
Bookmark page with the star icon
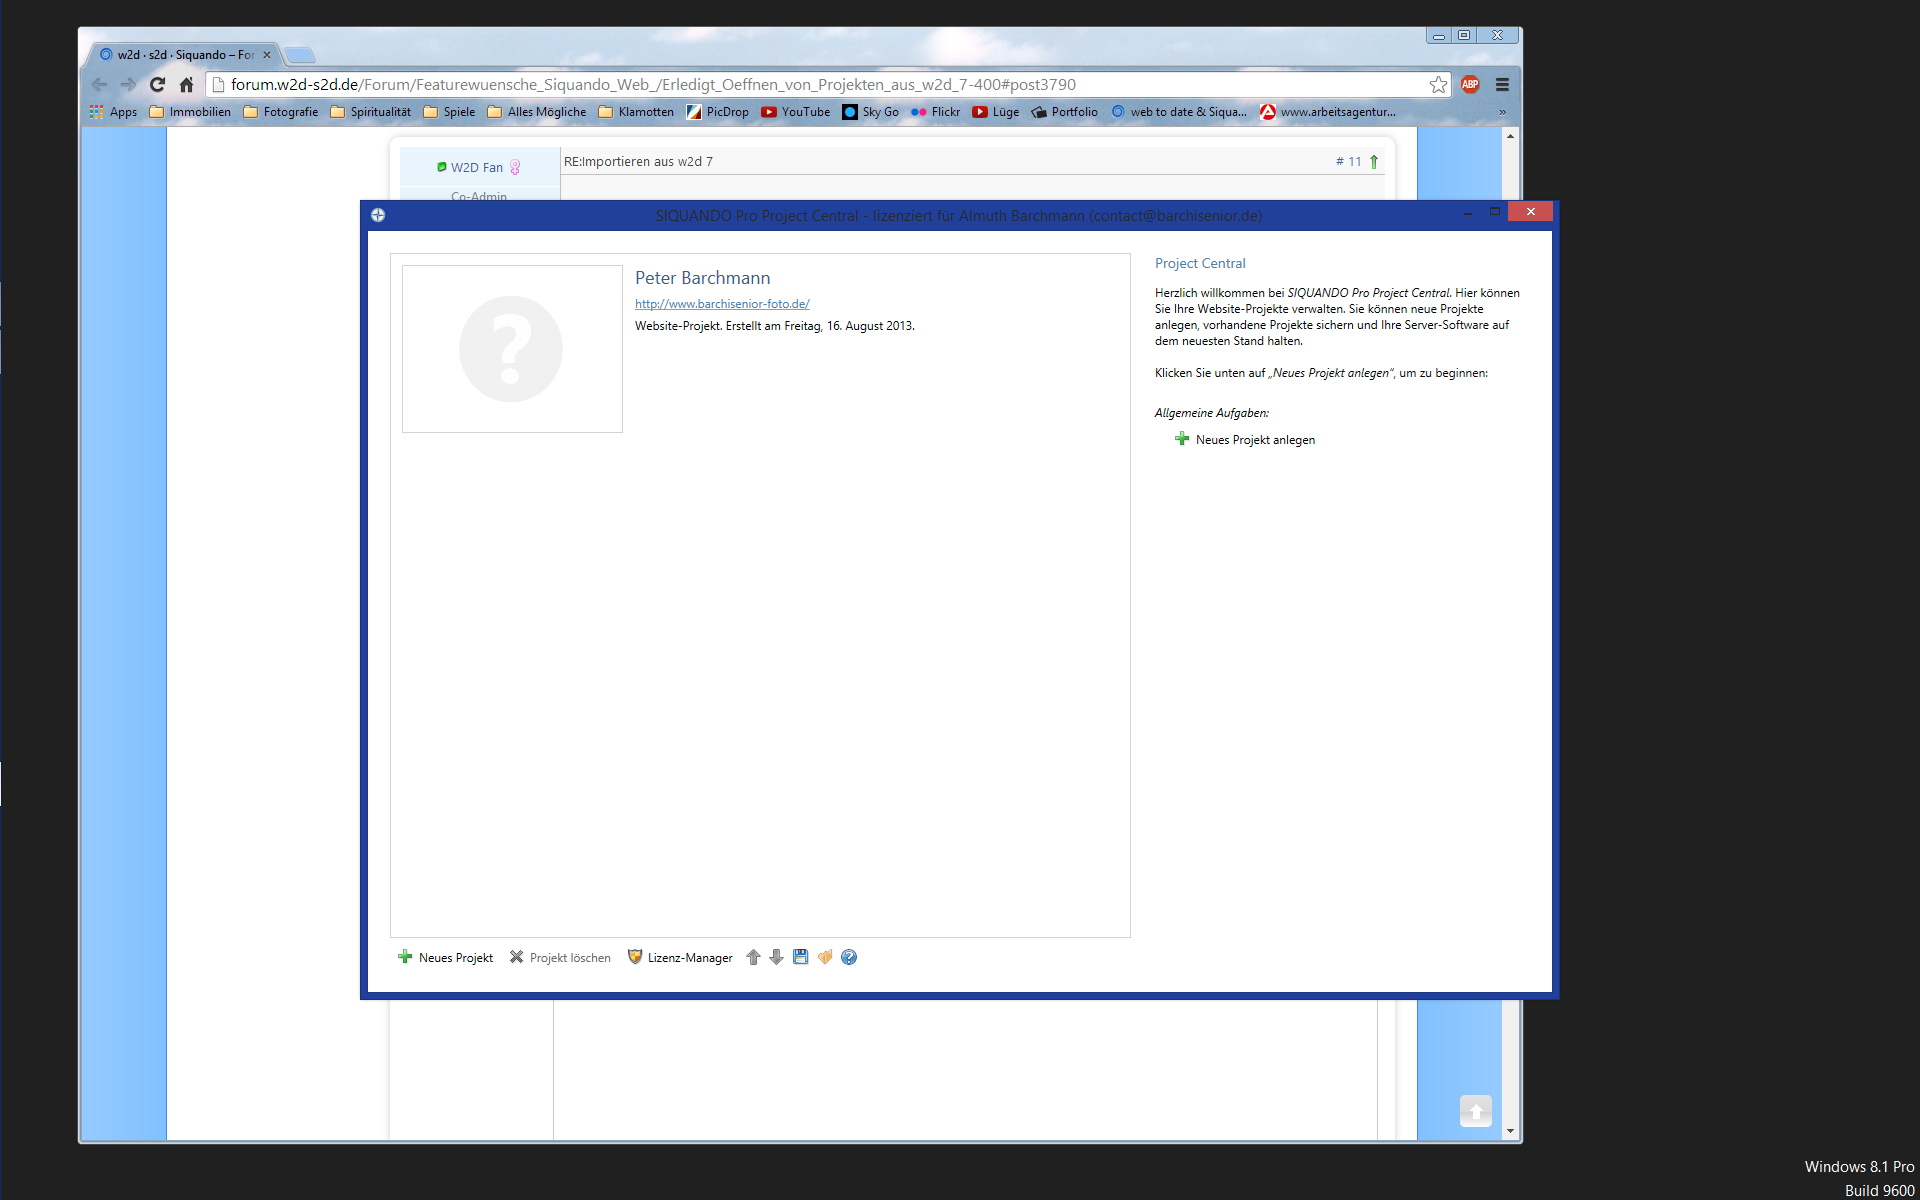click(x=1438, y=85)
